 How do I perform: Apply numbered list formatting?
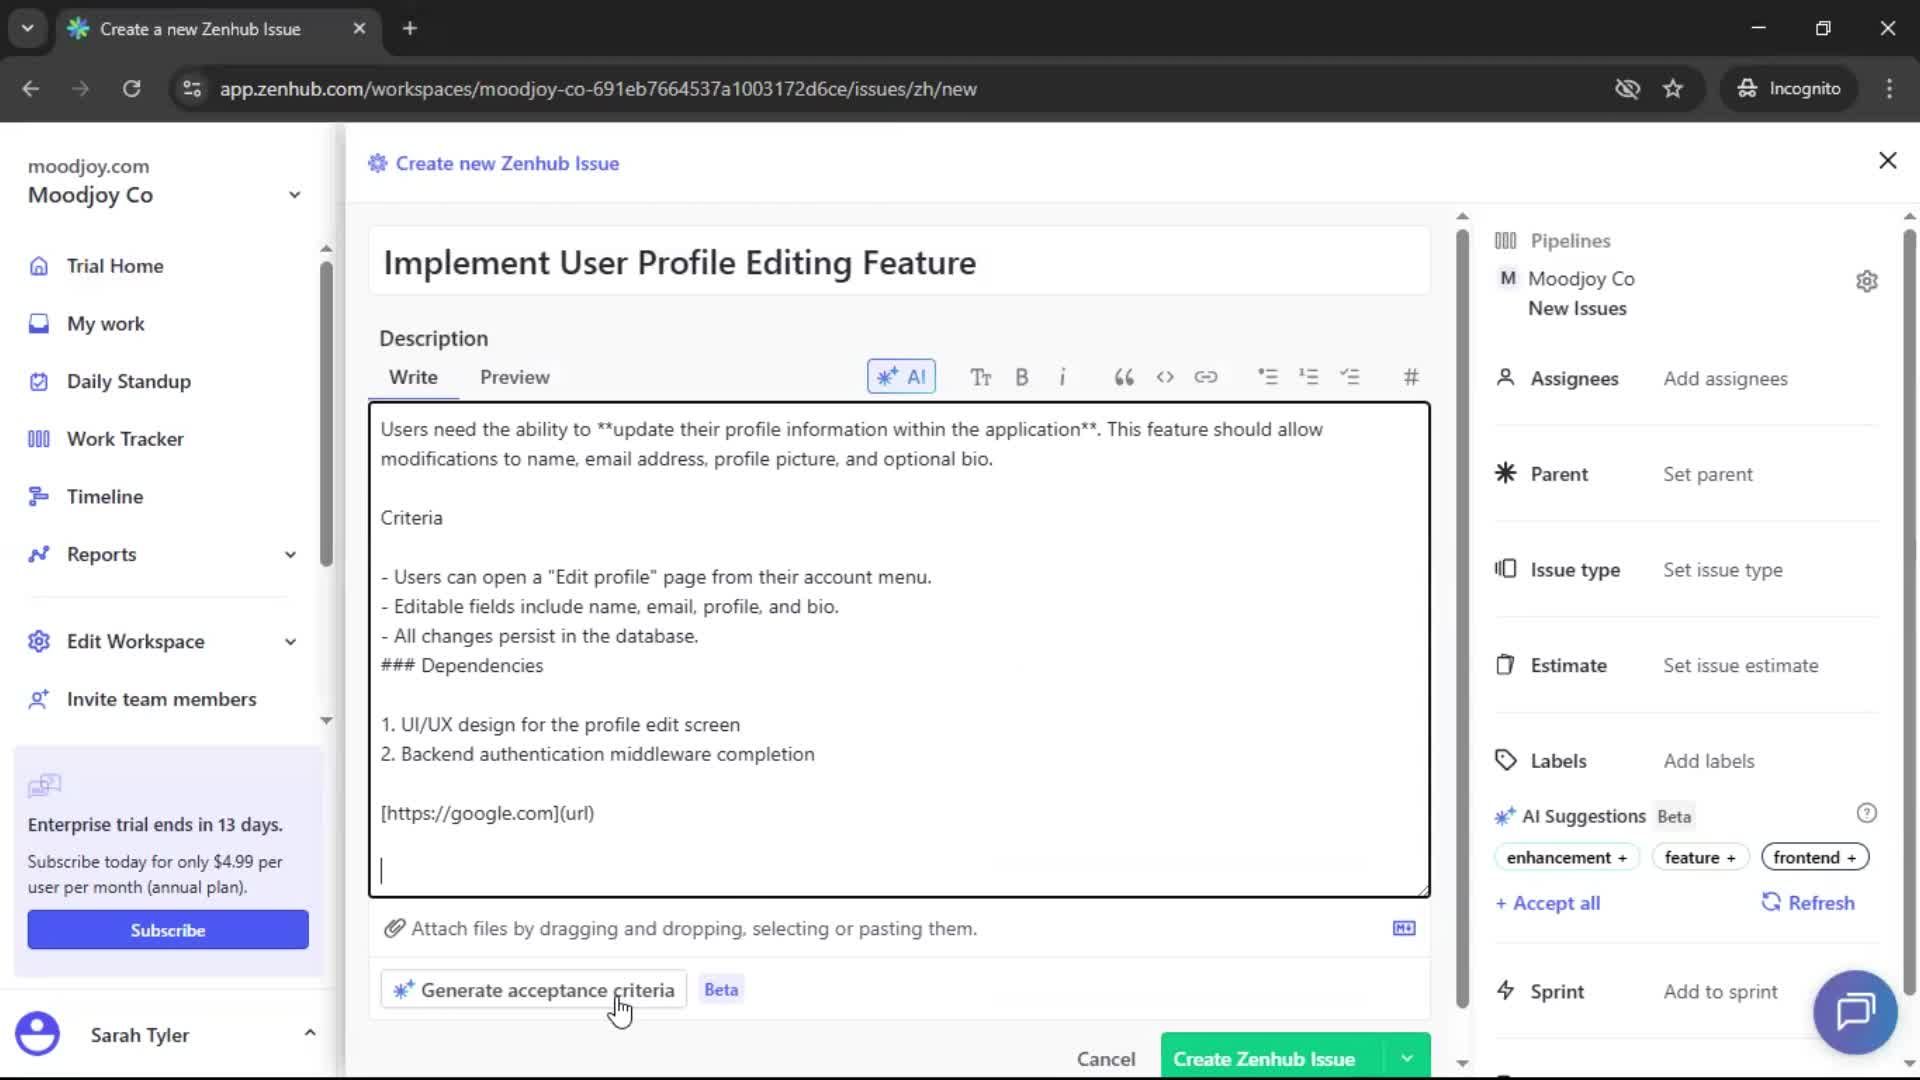click(1309, 377)
